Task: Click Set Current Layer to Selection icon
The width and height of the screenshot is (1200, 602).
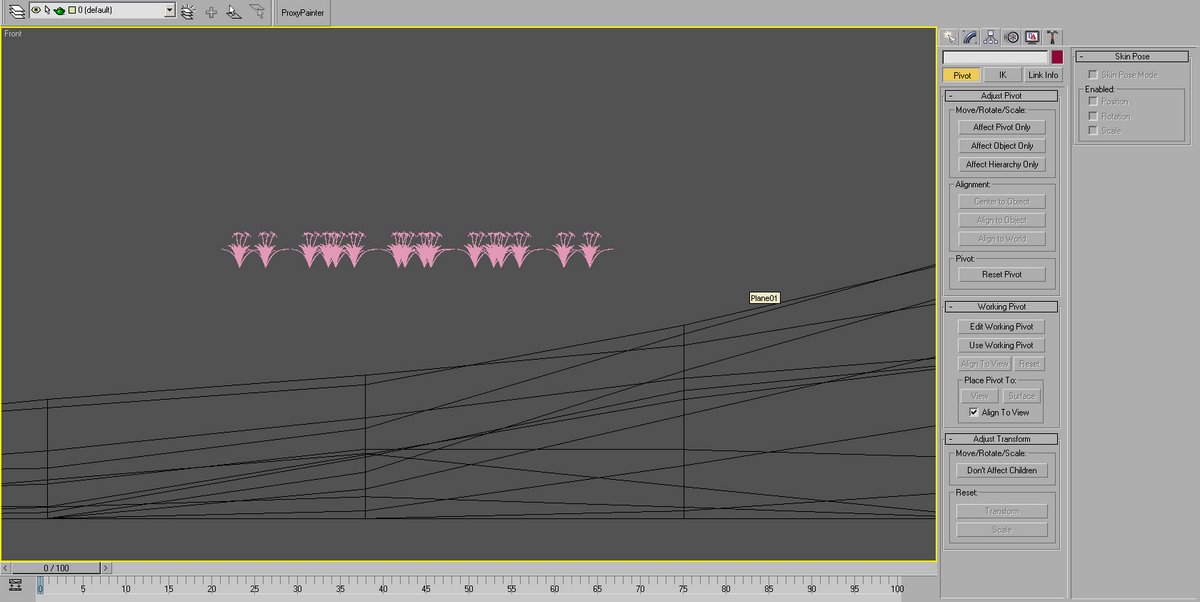Action: [258, 12]
